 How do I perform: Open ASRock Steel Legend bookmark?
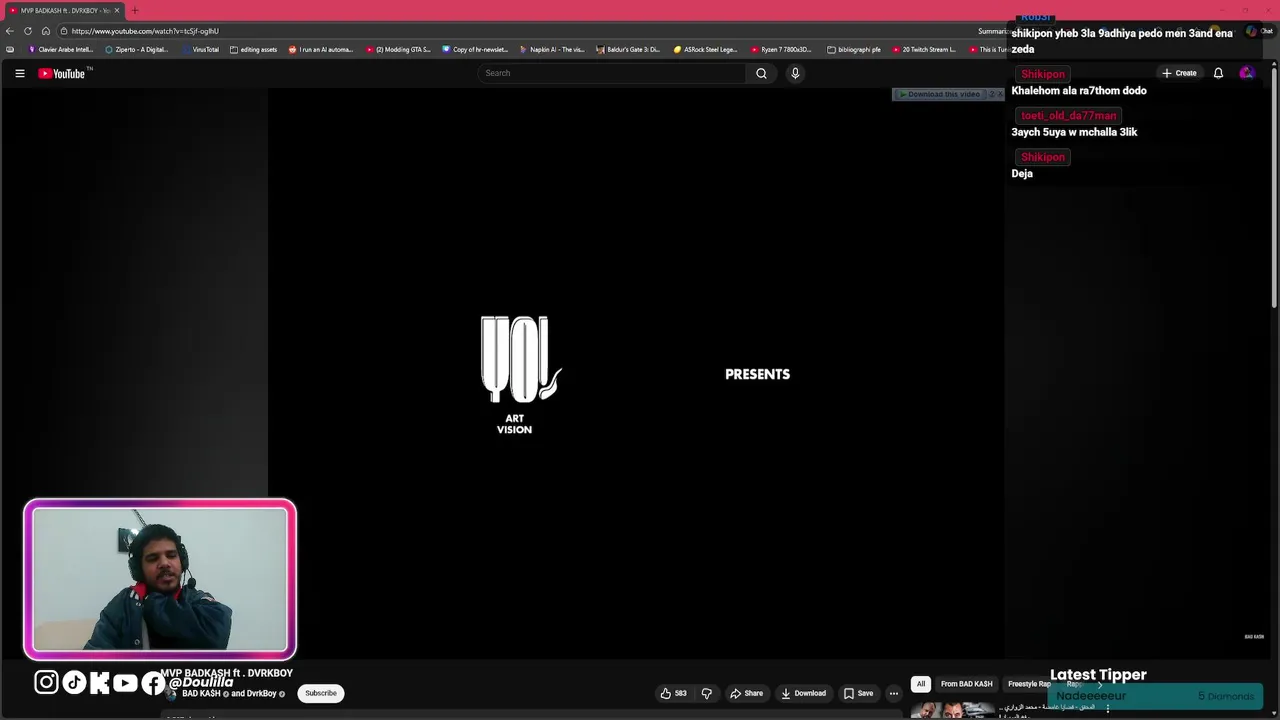point(706,49)
